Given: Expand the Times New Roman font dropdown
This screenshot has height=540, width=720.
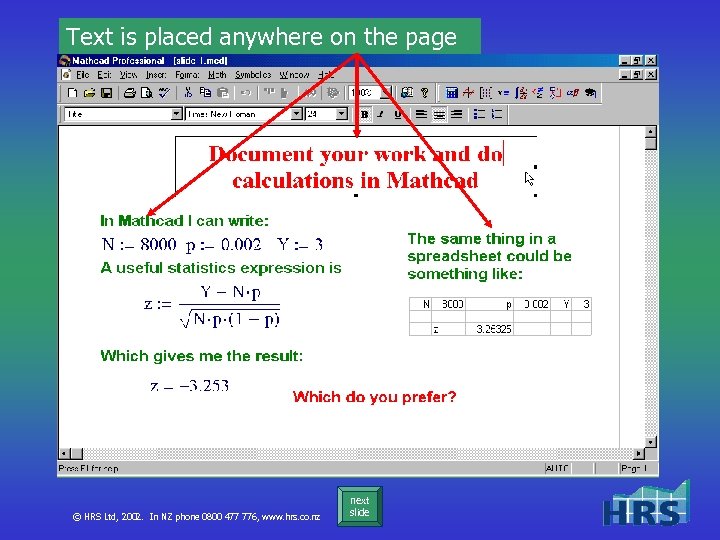Looking at the screenshot, I should click(x=297, y=114).
